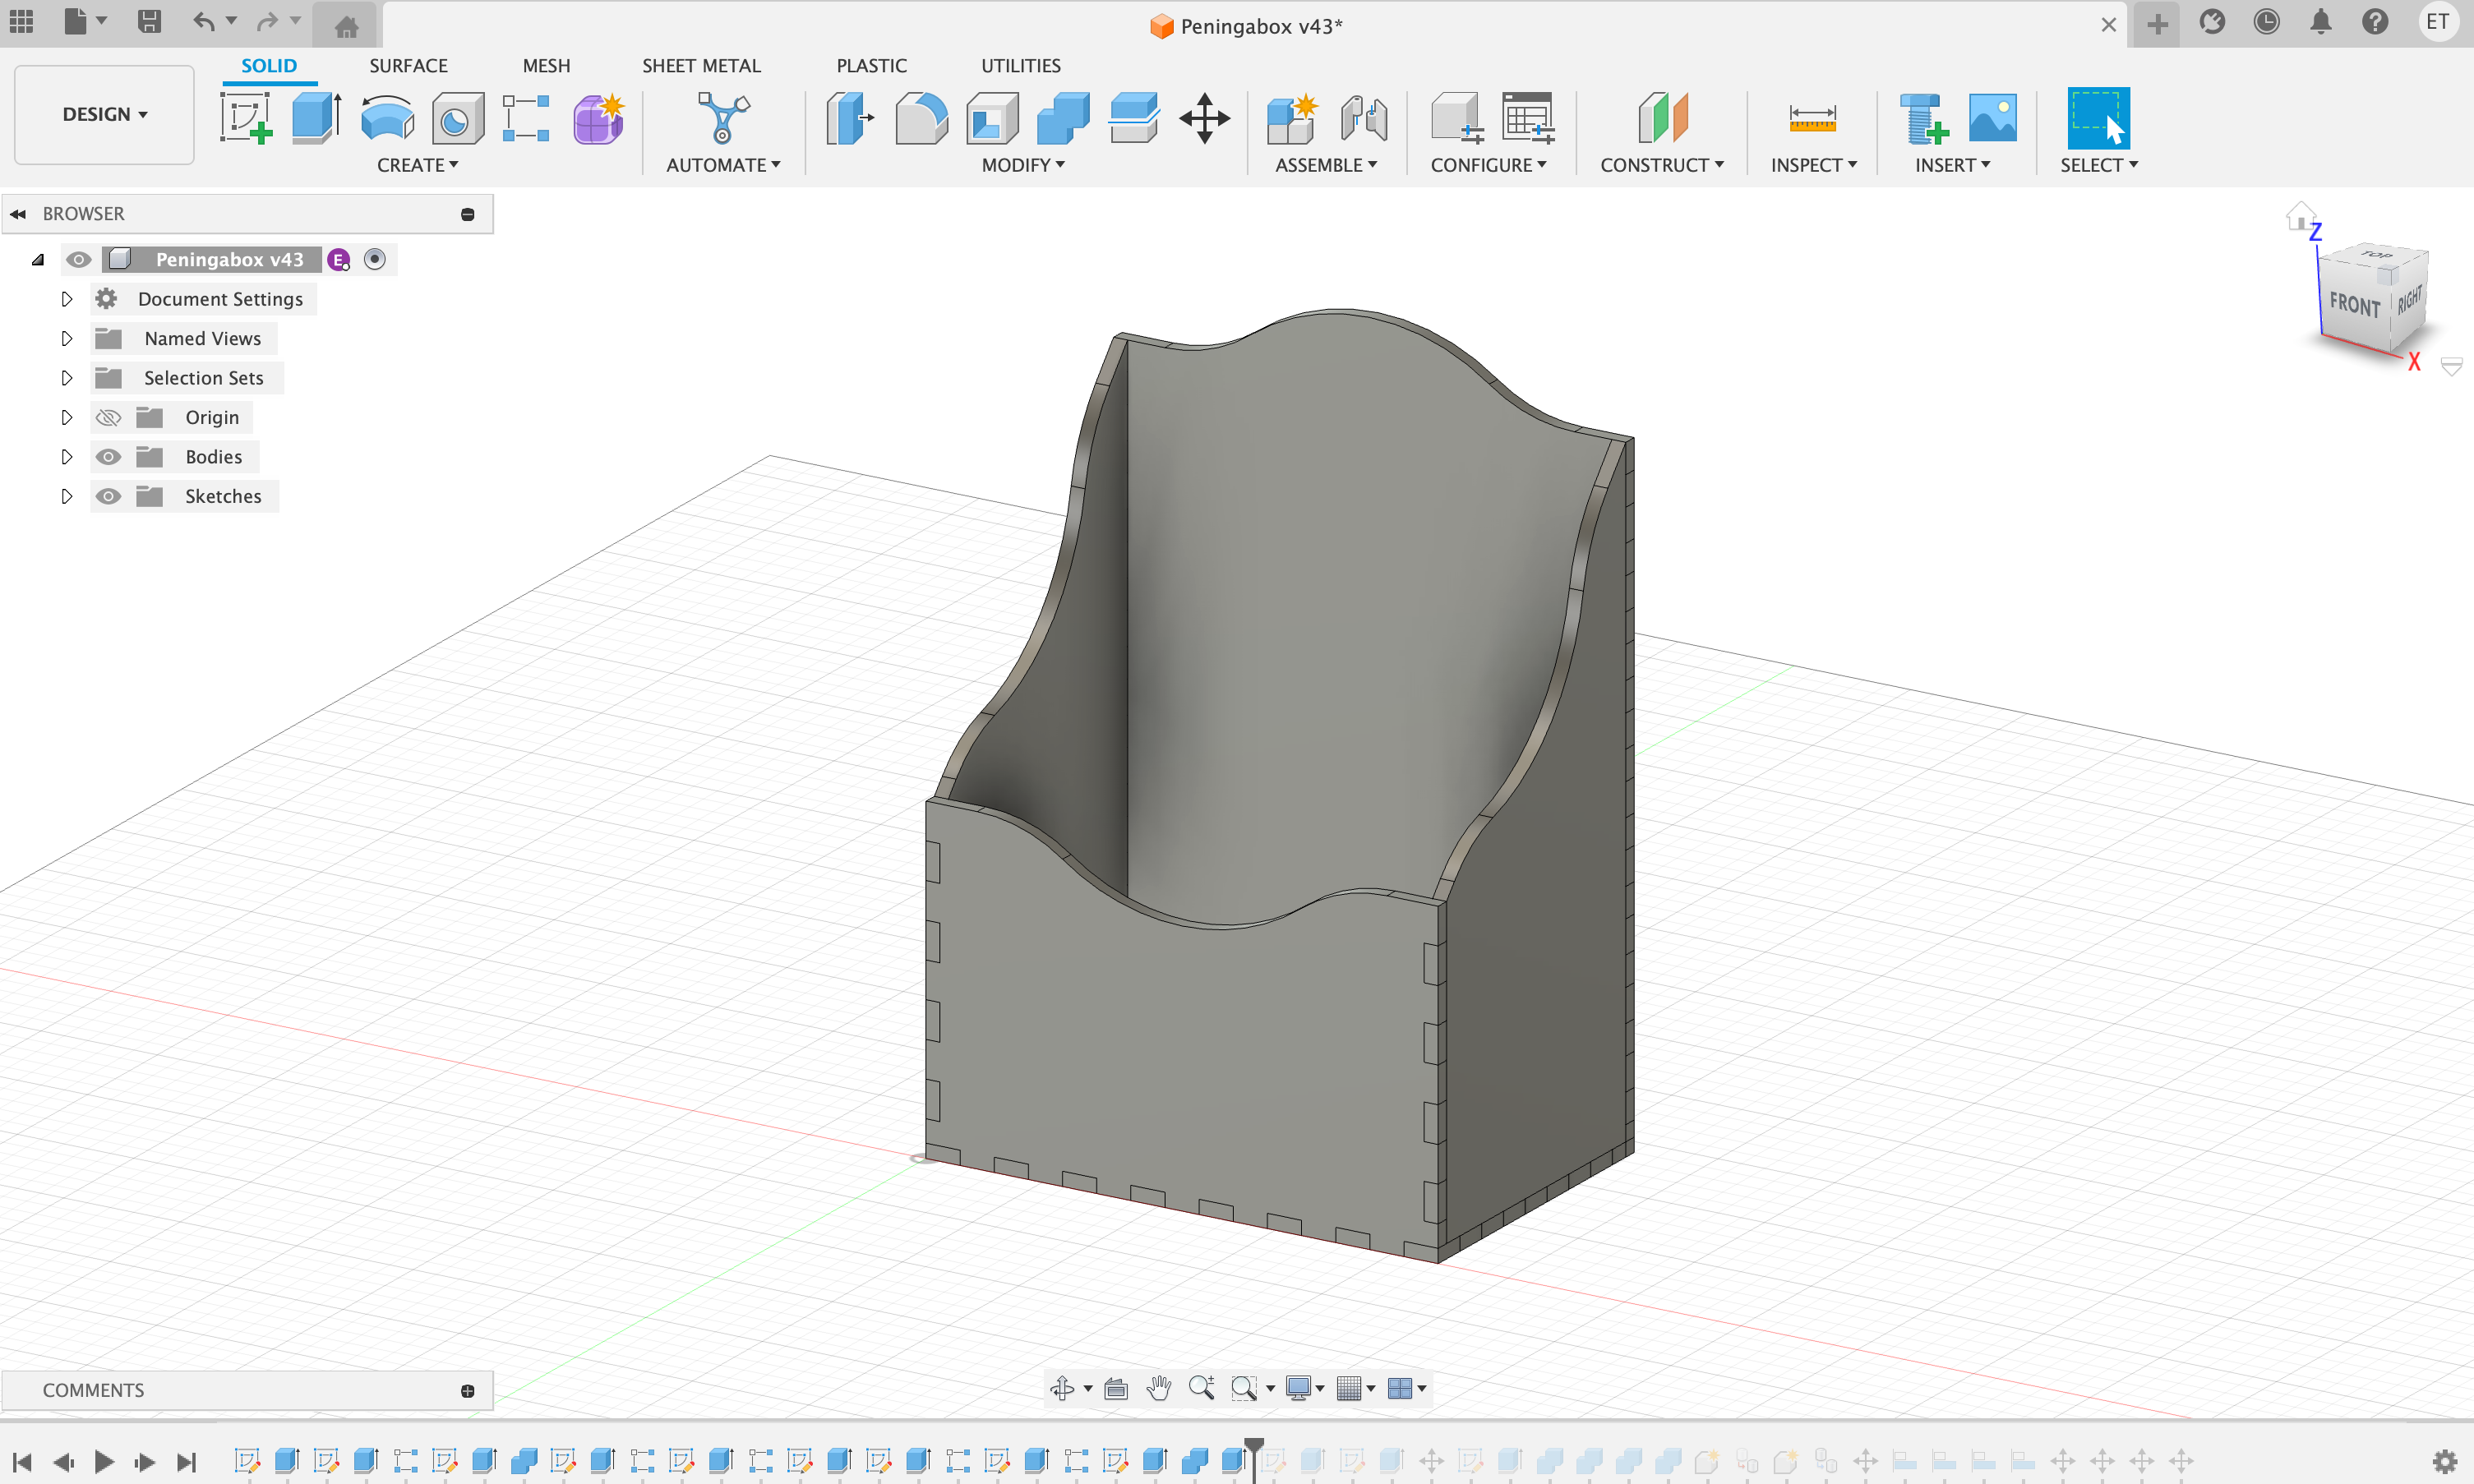Click the Save icon
Screen dimensions: 2474x1484
149,21
